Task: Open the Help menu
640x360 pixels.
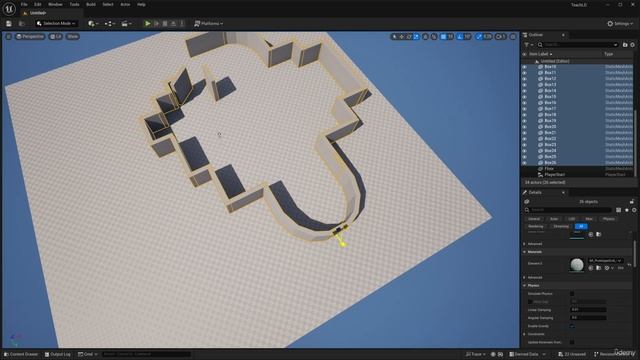Action: [141, 4]
